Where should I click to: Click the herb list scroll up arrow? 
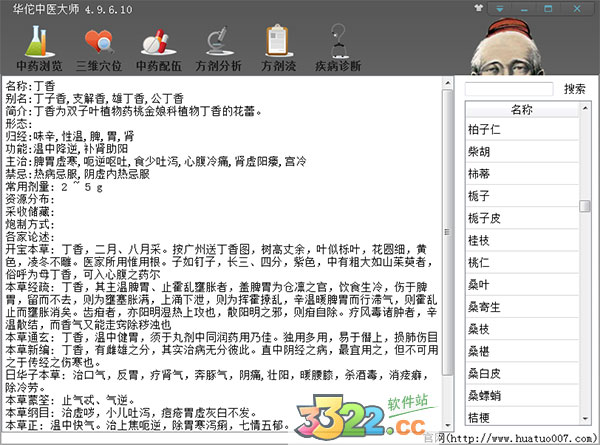(x=585, y=108)
